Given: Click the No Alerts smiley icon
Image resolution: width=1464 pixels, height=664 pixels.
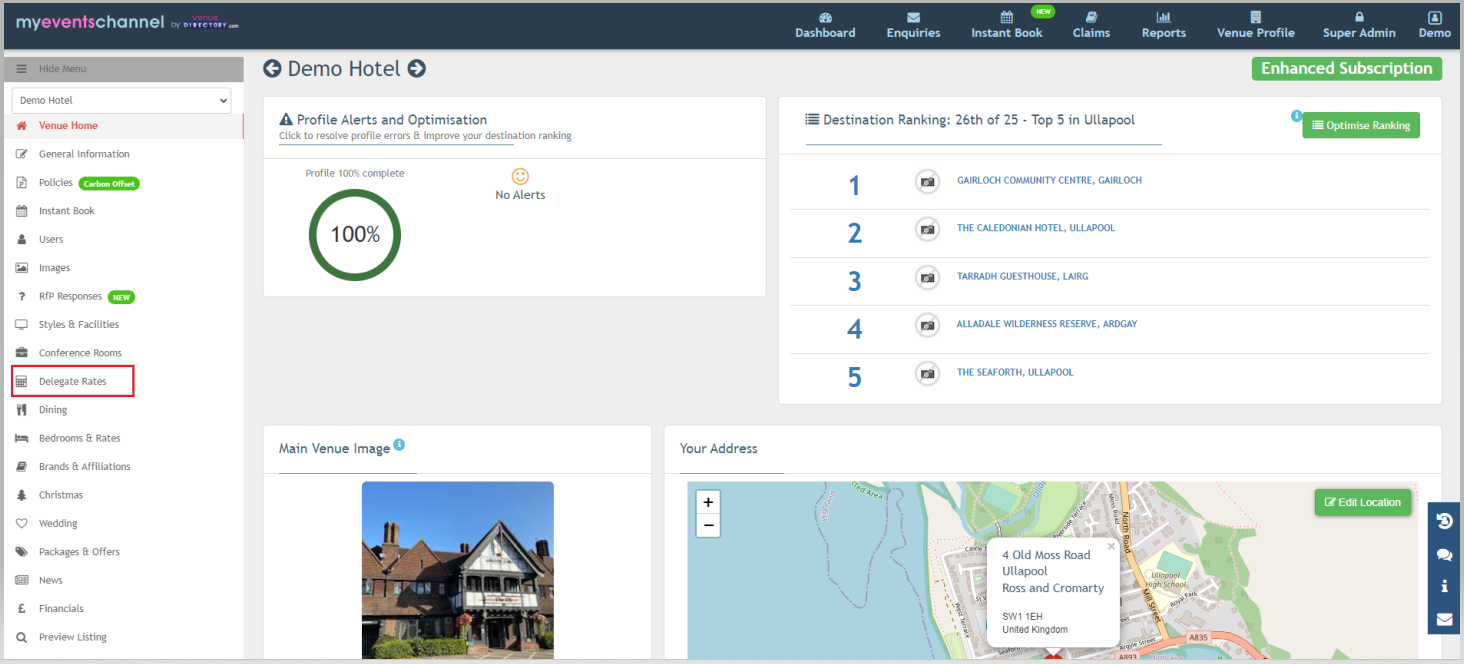Looking at the screenshot, I should tap(520, 176).
